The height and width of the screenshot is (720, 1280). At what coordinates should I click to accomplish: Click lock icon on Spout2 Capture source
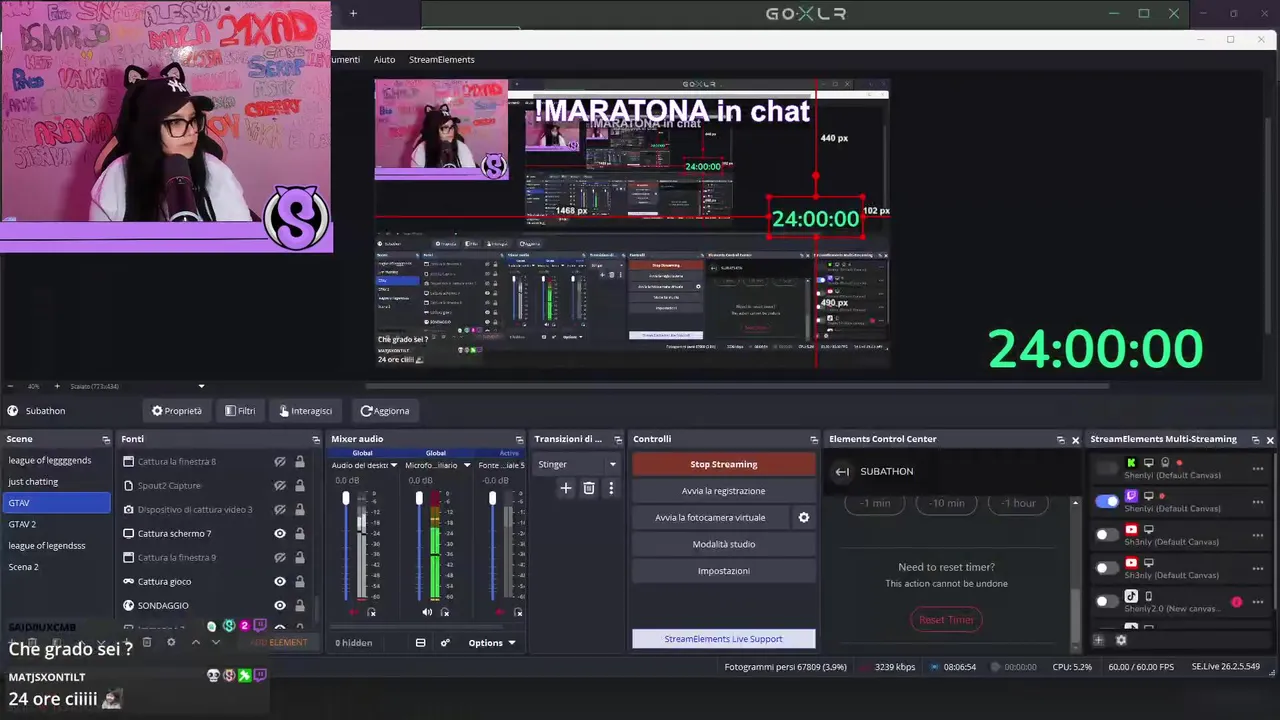[x=300, y=485]
